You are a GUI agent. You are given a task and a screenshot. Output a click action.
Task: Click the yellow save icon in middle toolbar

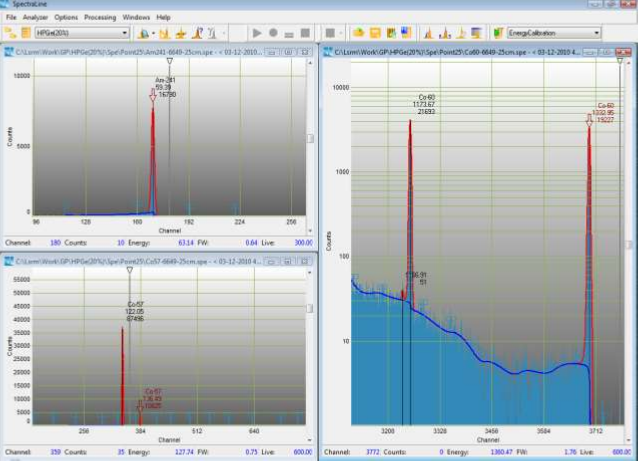[376, 33]
